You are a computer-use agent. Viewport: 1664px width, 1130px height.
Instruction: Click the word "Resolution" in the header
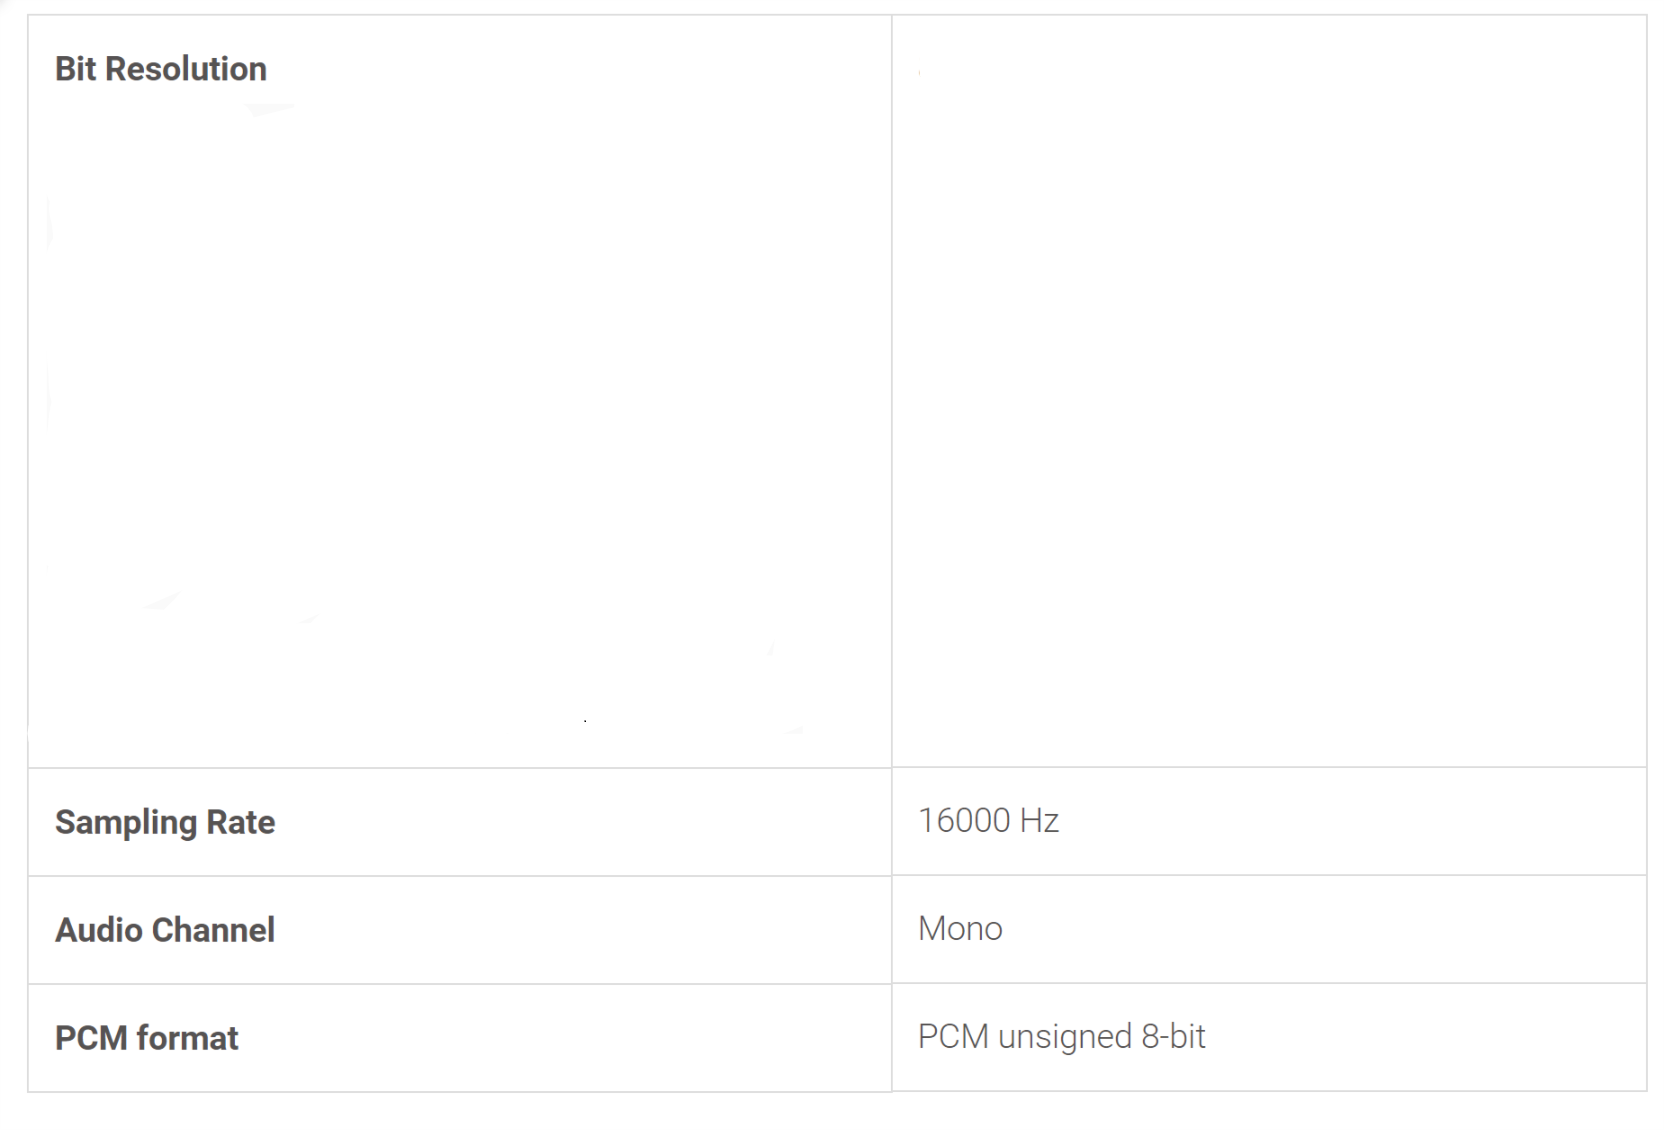[x=186, y=69]
